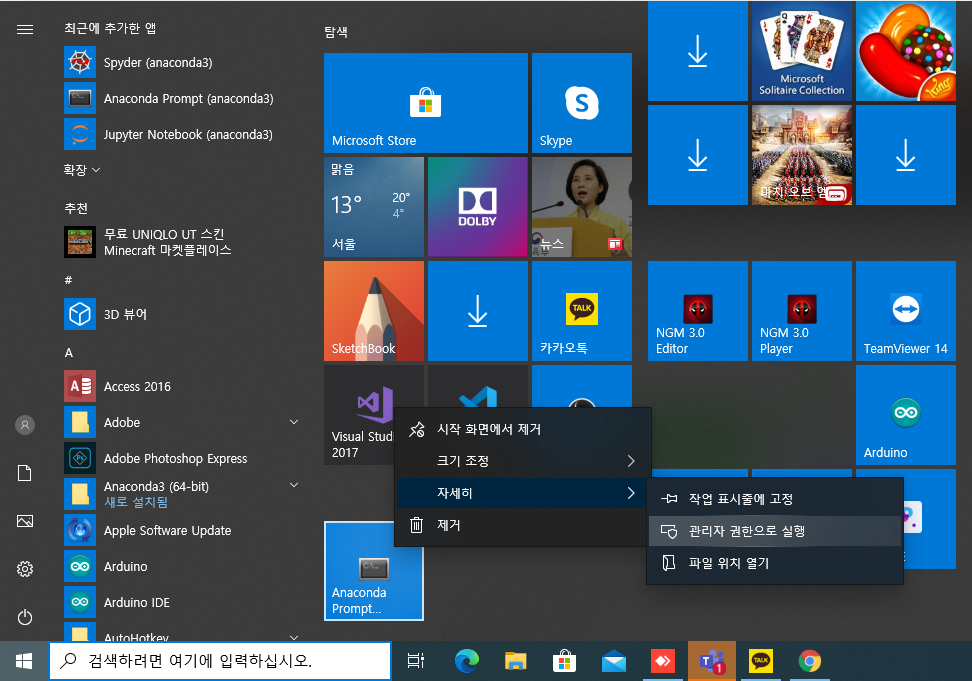Expand the AutoHotkey folder chevron

tap(294, 637)
